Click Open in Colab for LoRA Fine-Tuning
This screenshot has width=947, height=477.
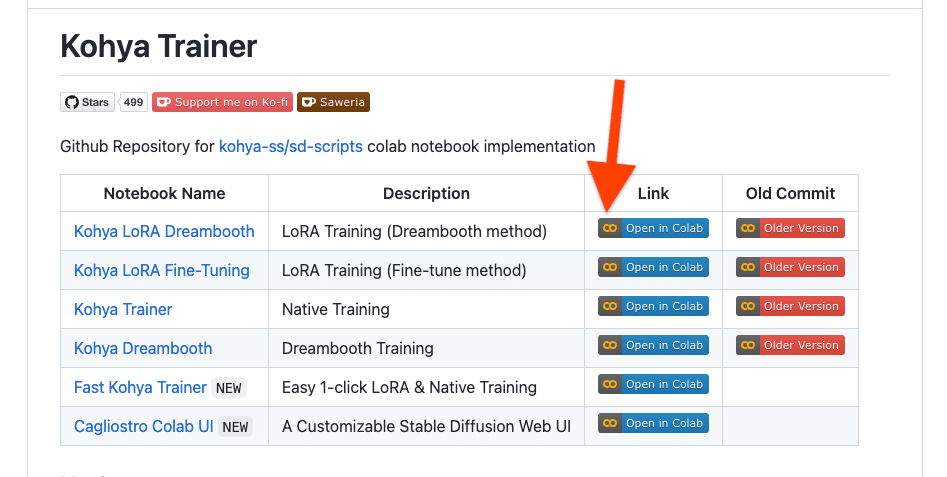653,267
